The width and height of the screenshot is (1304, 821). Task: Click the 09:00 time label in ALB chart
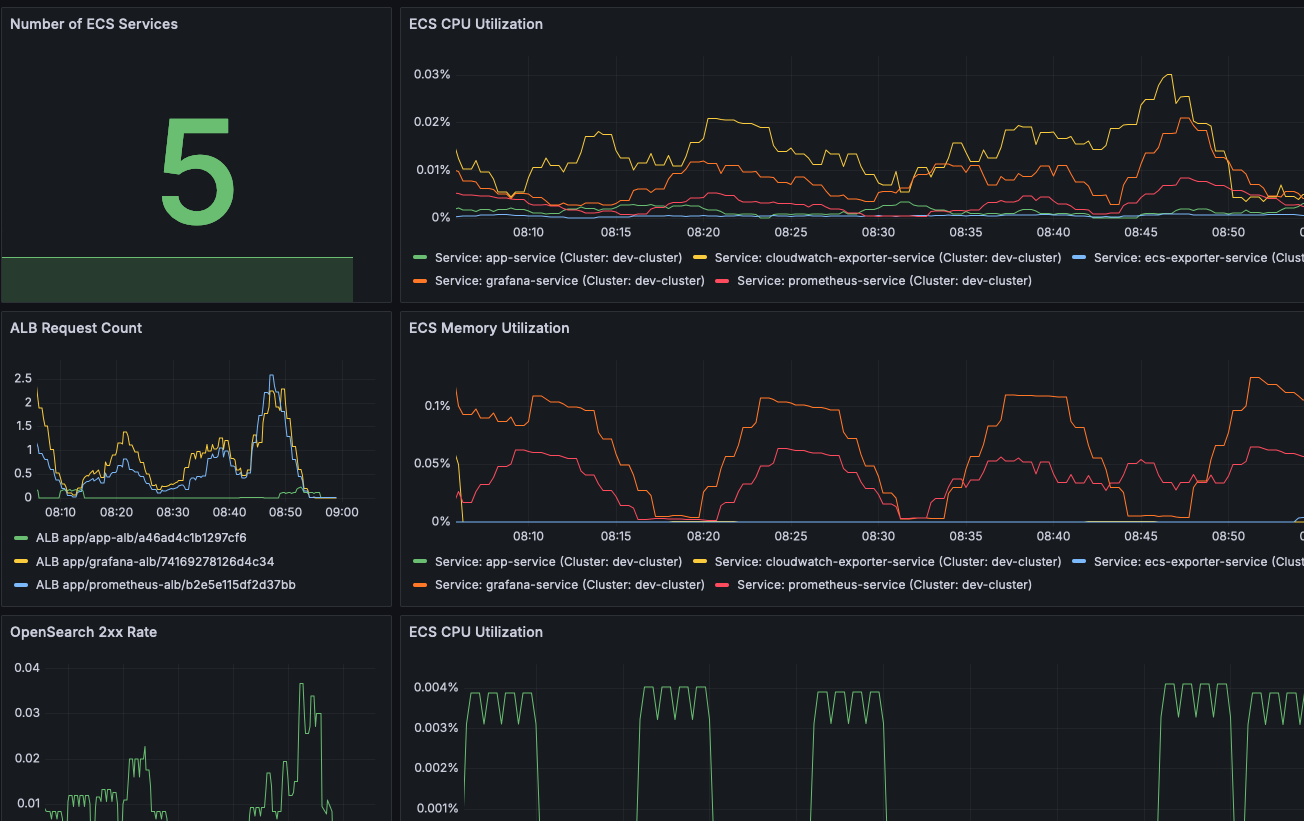tap(342, 512)
